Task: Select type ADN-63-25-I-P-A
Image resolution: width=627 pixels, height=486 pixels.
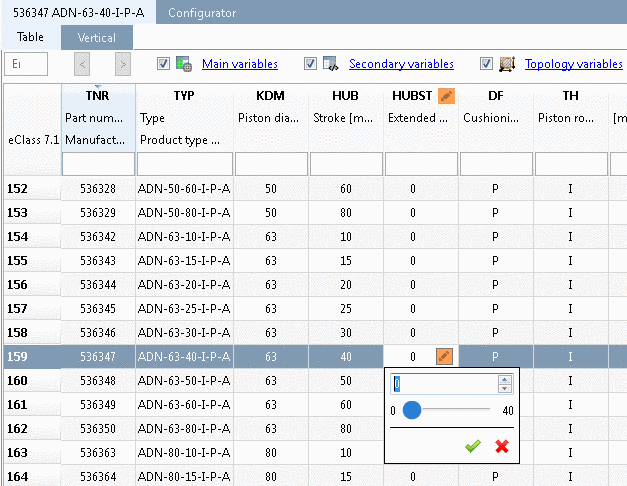Action: (184, 308)
